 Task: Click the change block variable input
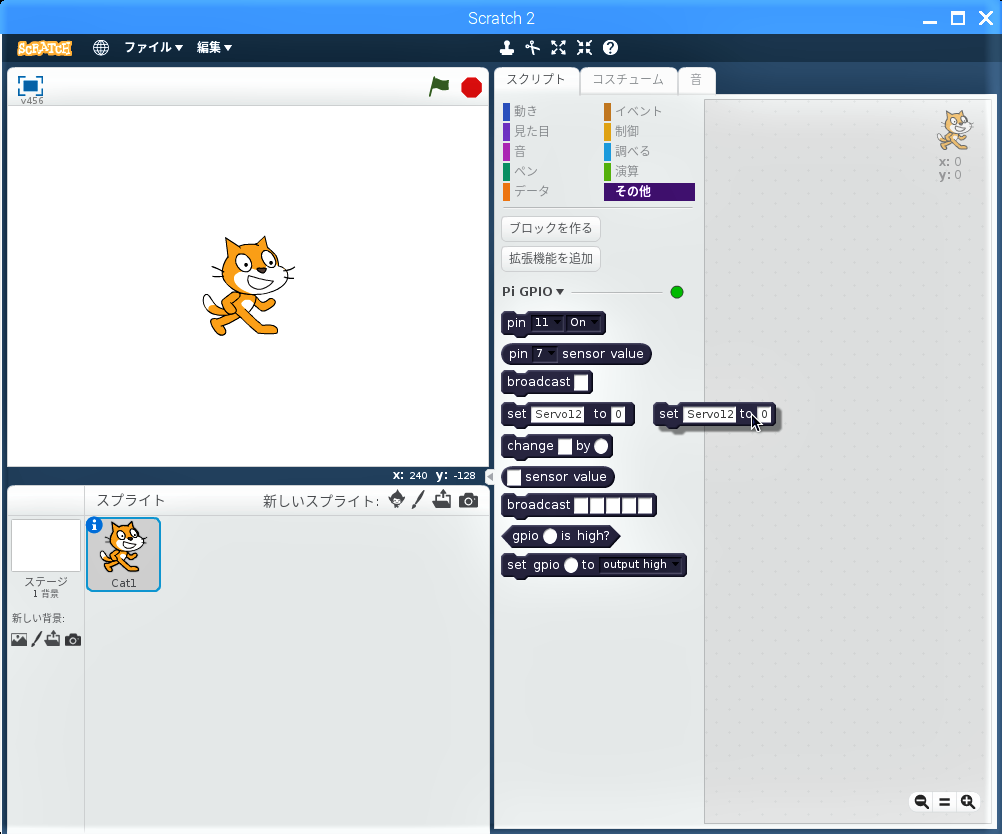565,446
